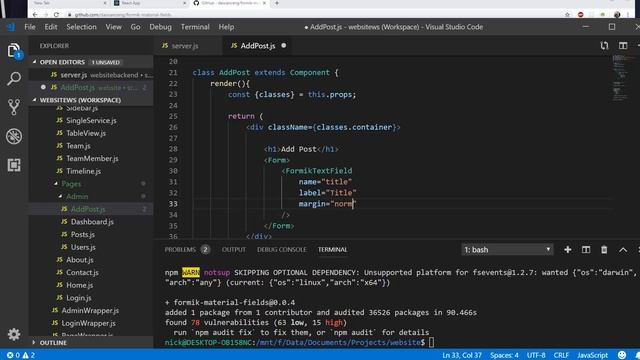Image resolution: width=640 pixels, height=360 pixels.
Task: Click Spaces: 4 indentation setting
Action: coord(504,355)
